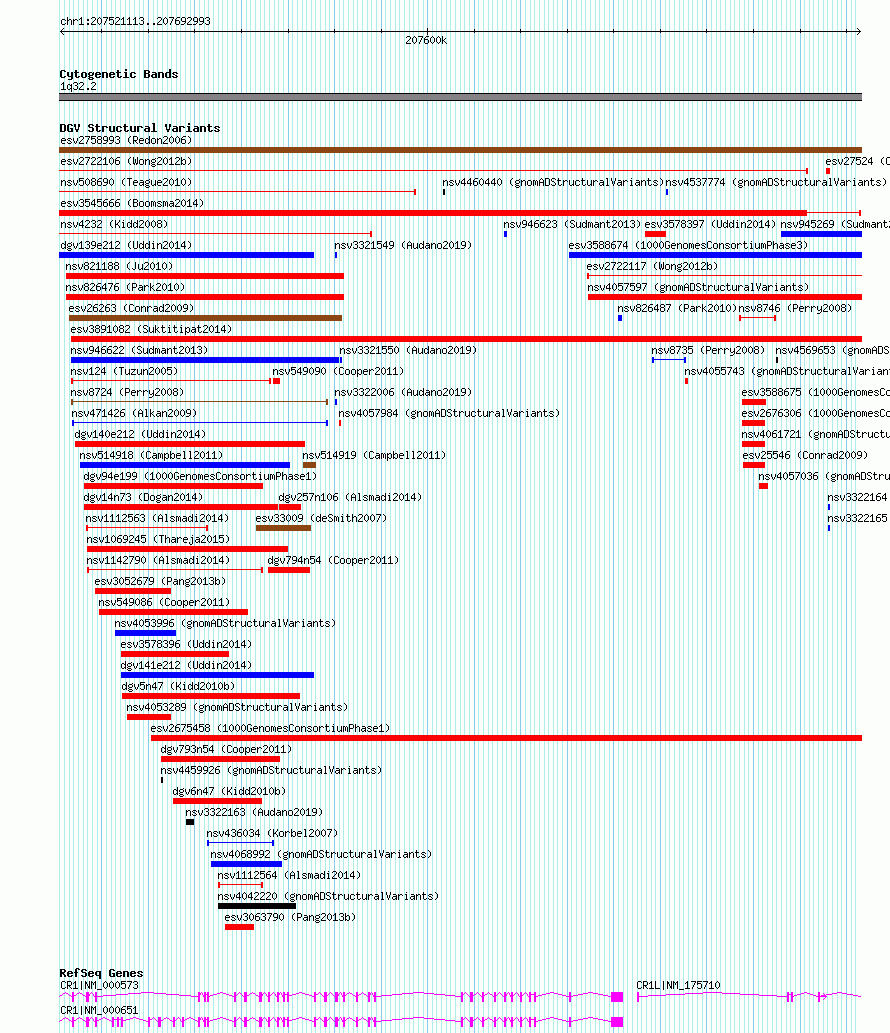Select nsv514918 (Campbell2011) label
Image resolution: width=890 pixels, height=1033 pixels.
pos(151,457)
